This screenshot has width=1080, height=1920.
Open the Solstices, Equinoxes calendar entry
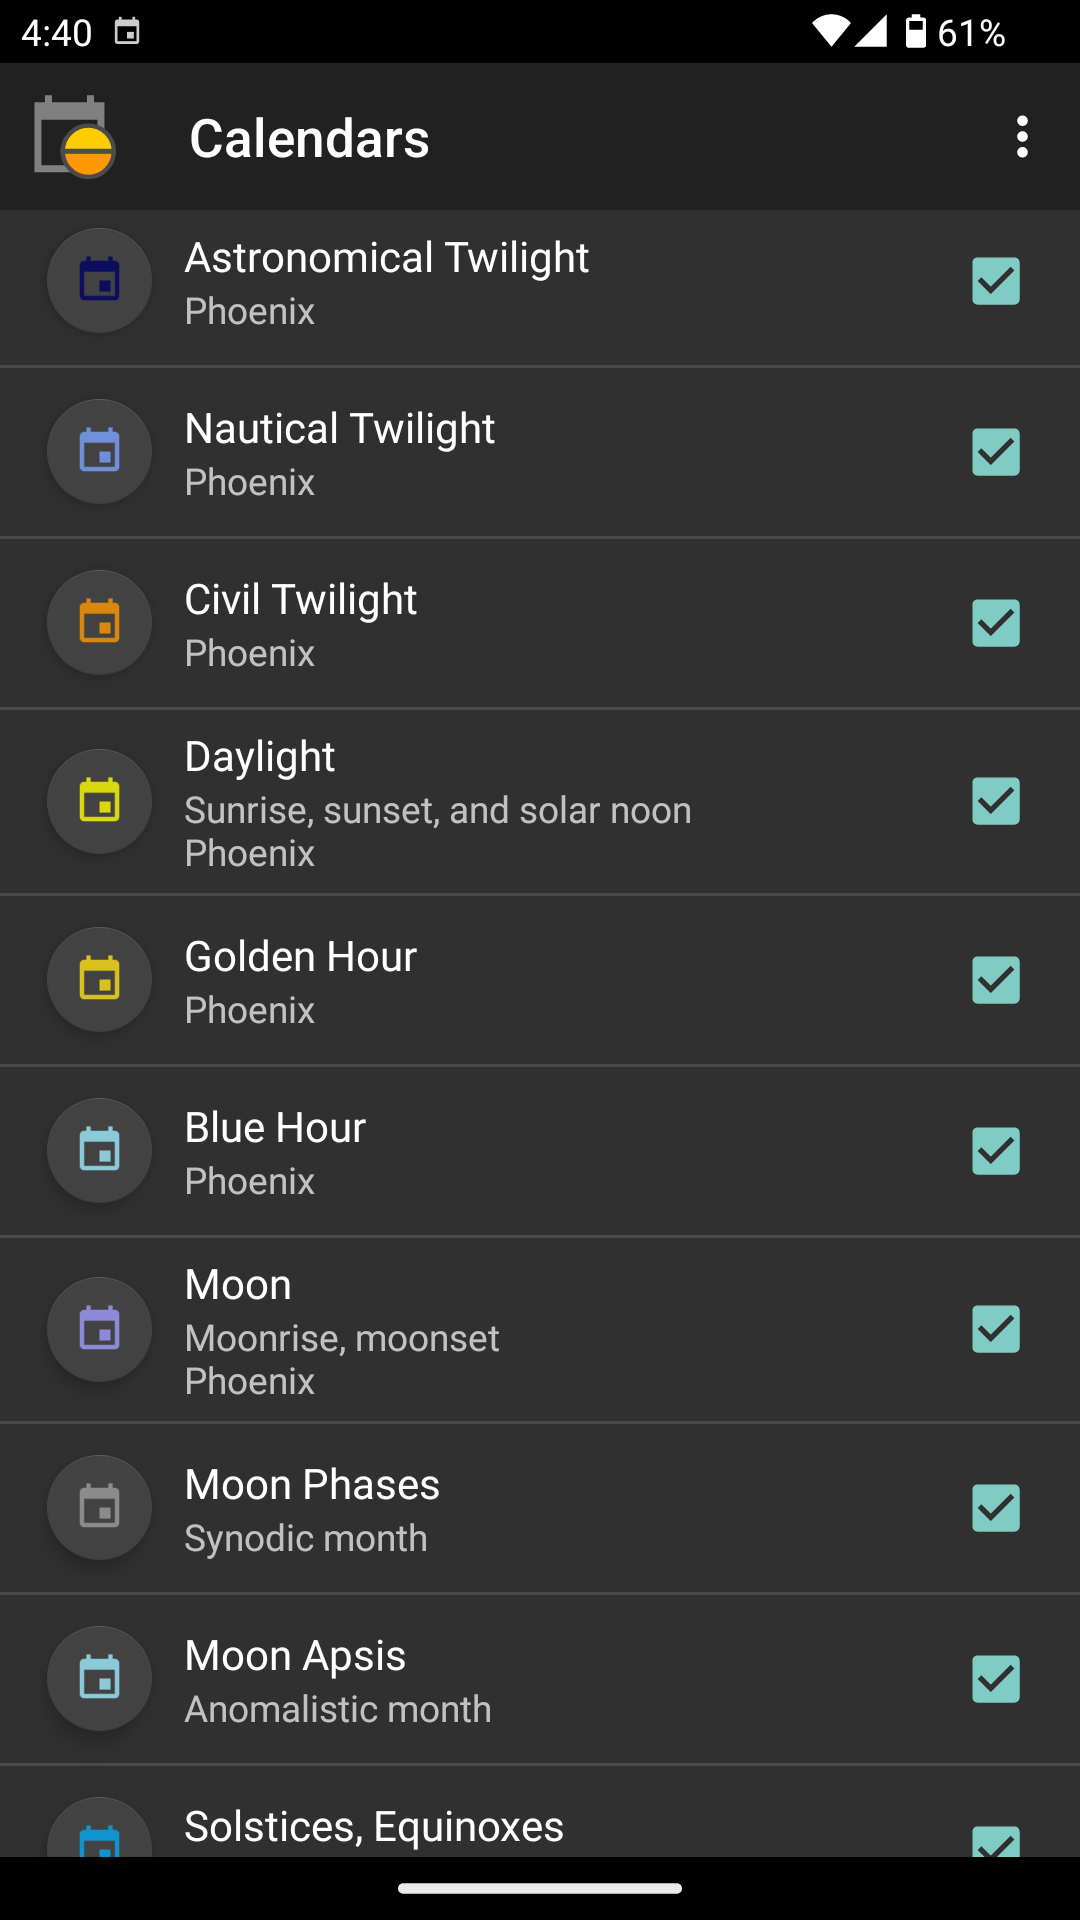374,1828
